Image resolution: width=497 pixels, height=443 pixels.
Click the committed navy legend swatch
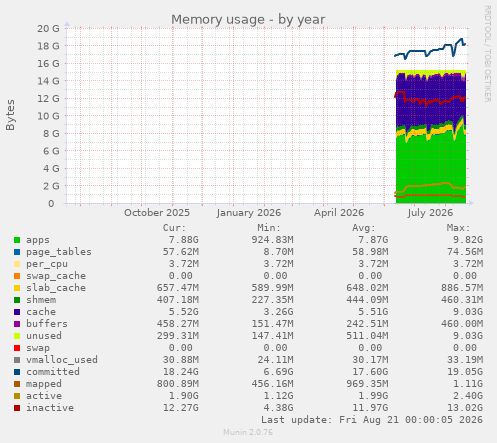[x=17, y=372]
